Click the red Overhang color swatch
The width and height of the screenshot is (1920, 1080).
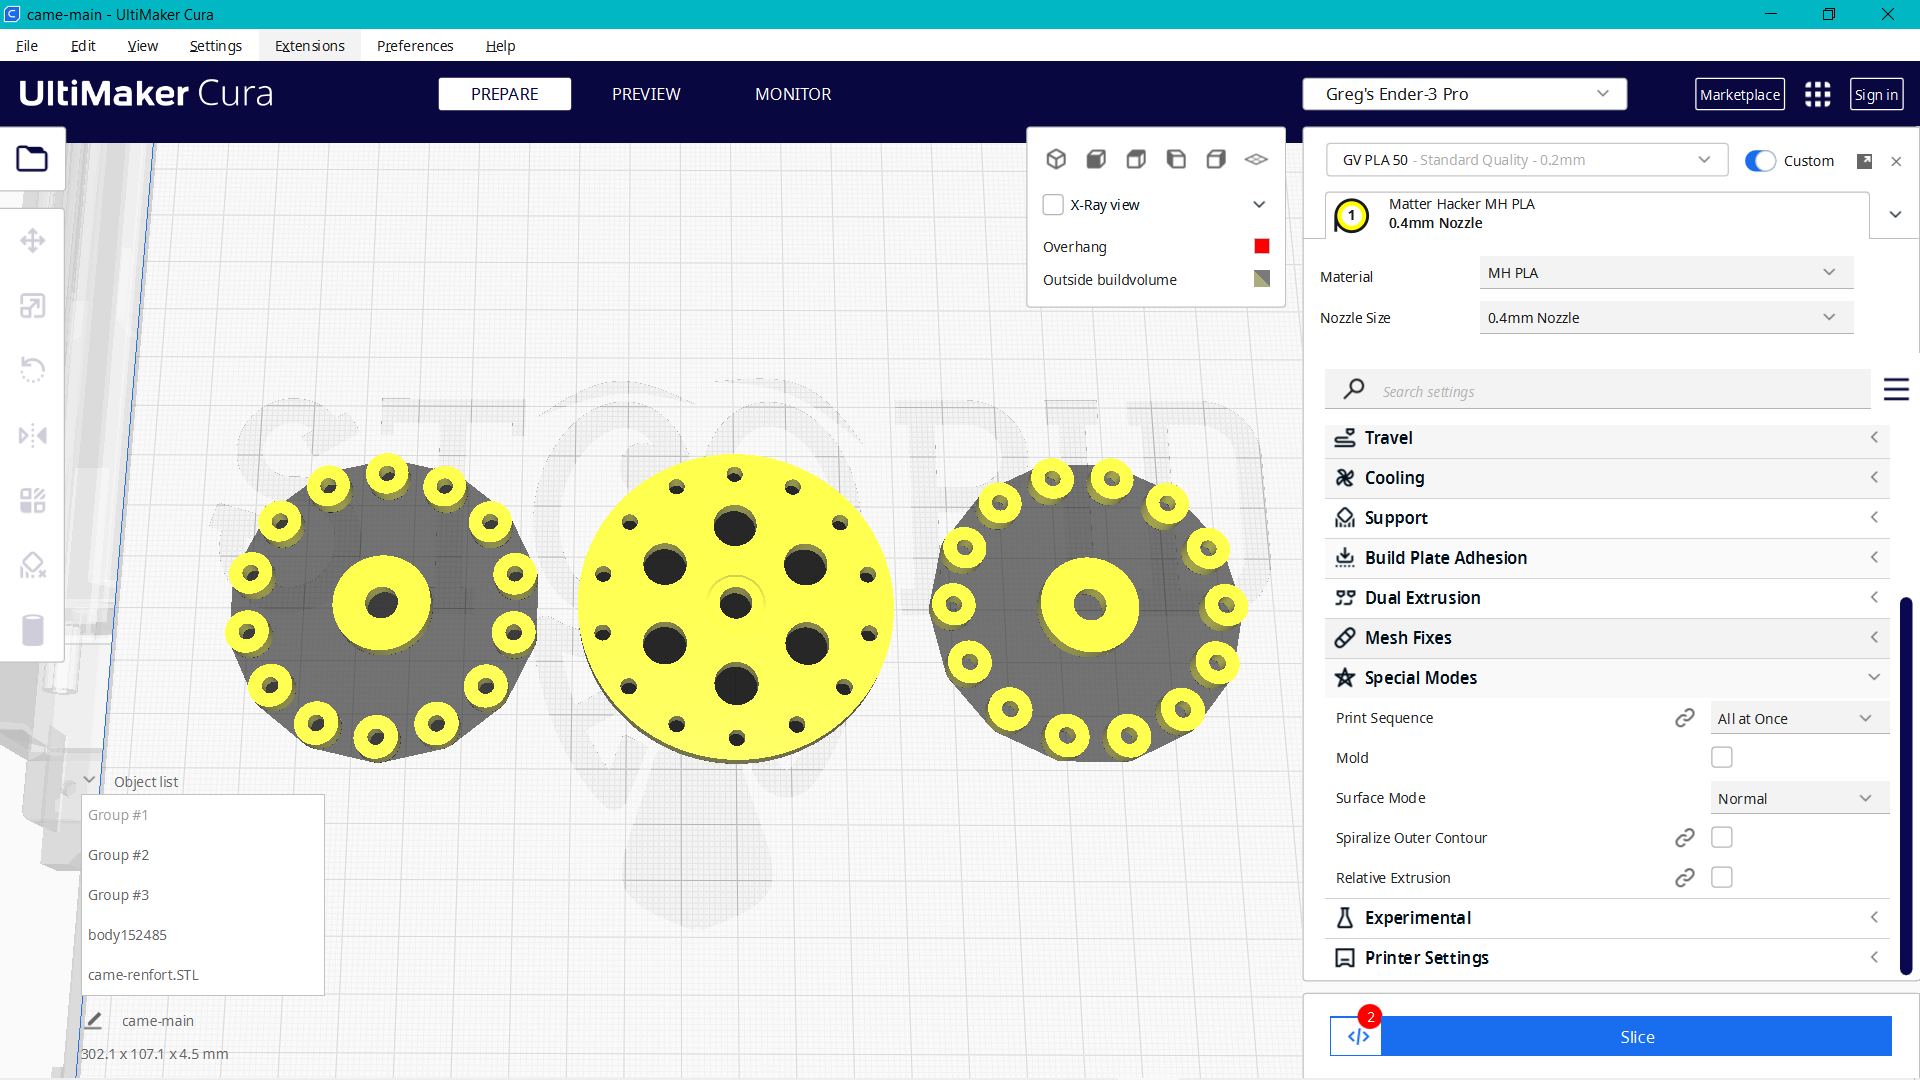1262,246
